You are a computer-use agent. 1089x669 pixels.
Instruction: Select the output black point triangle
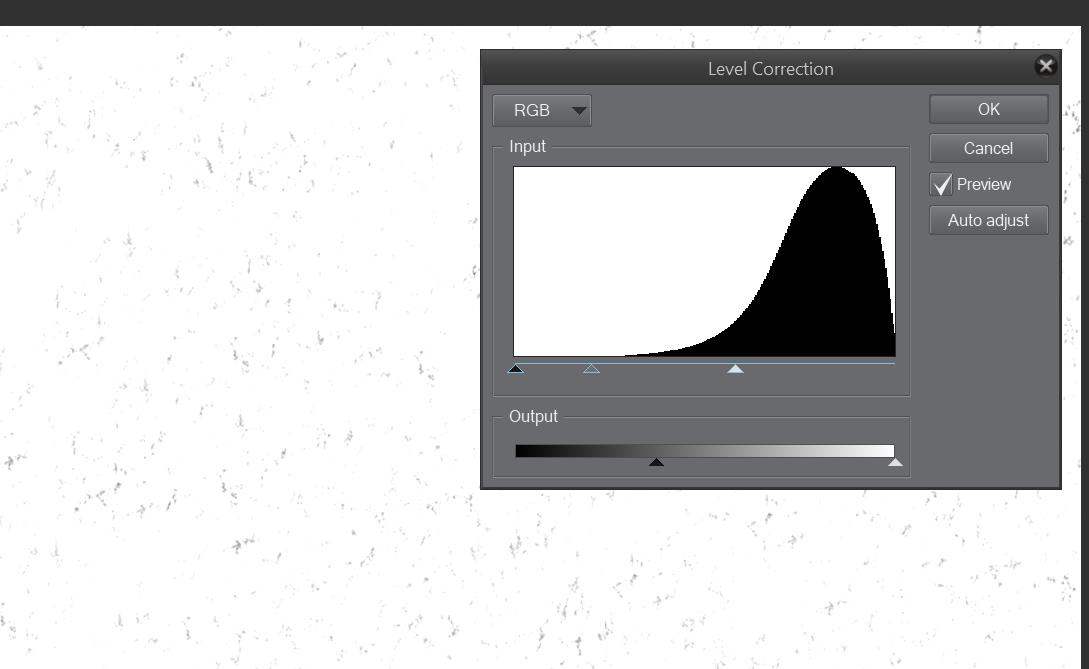[657, 461]
